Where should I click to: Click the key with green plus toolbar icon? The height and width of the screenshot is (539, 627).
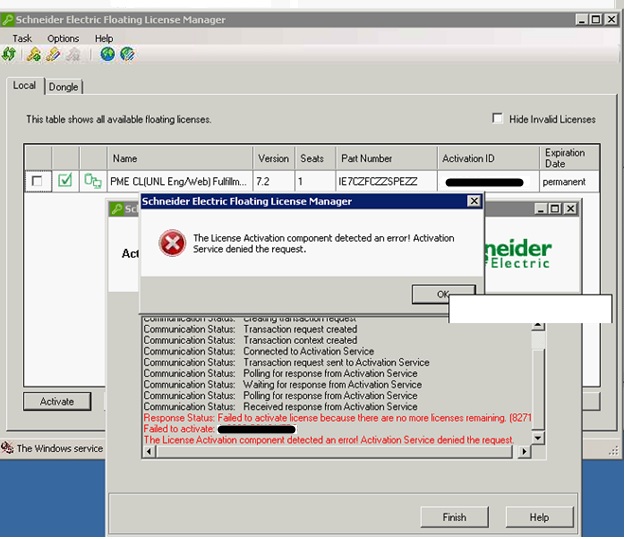(x=34, y=54)
